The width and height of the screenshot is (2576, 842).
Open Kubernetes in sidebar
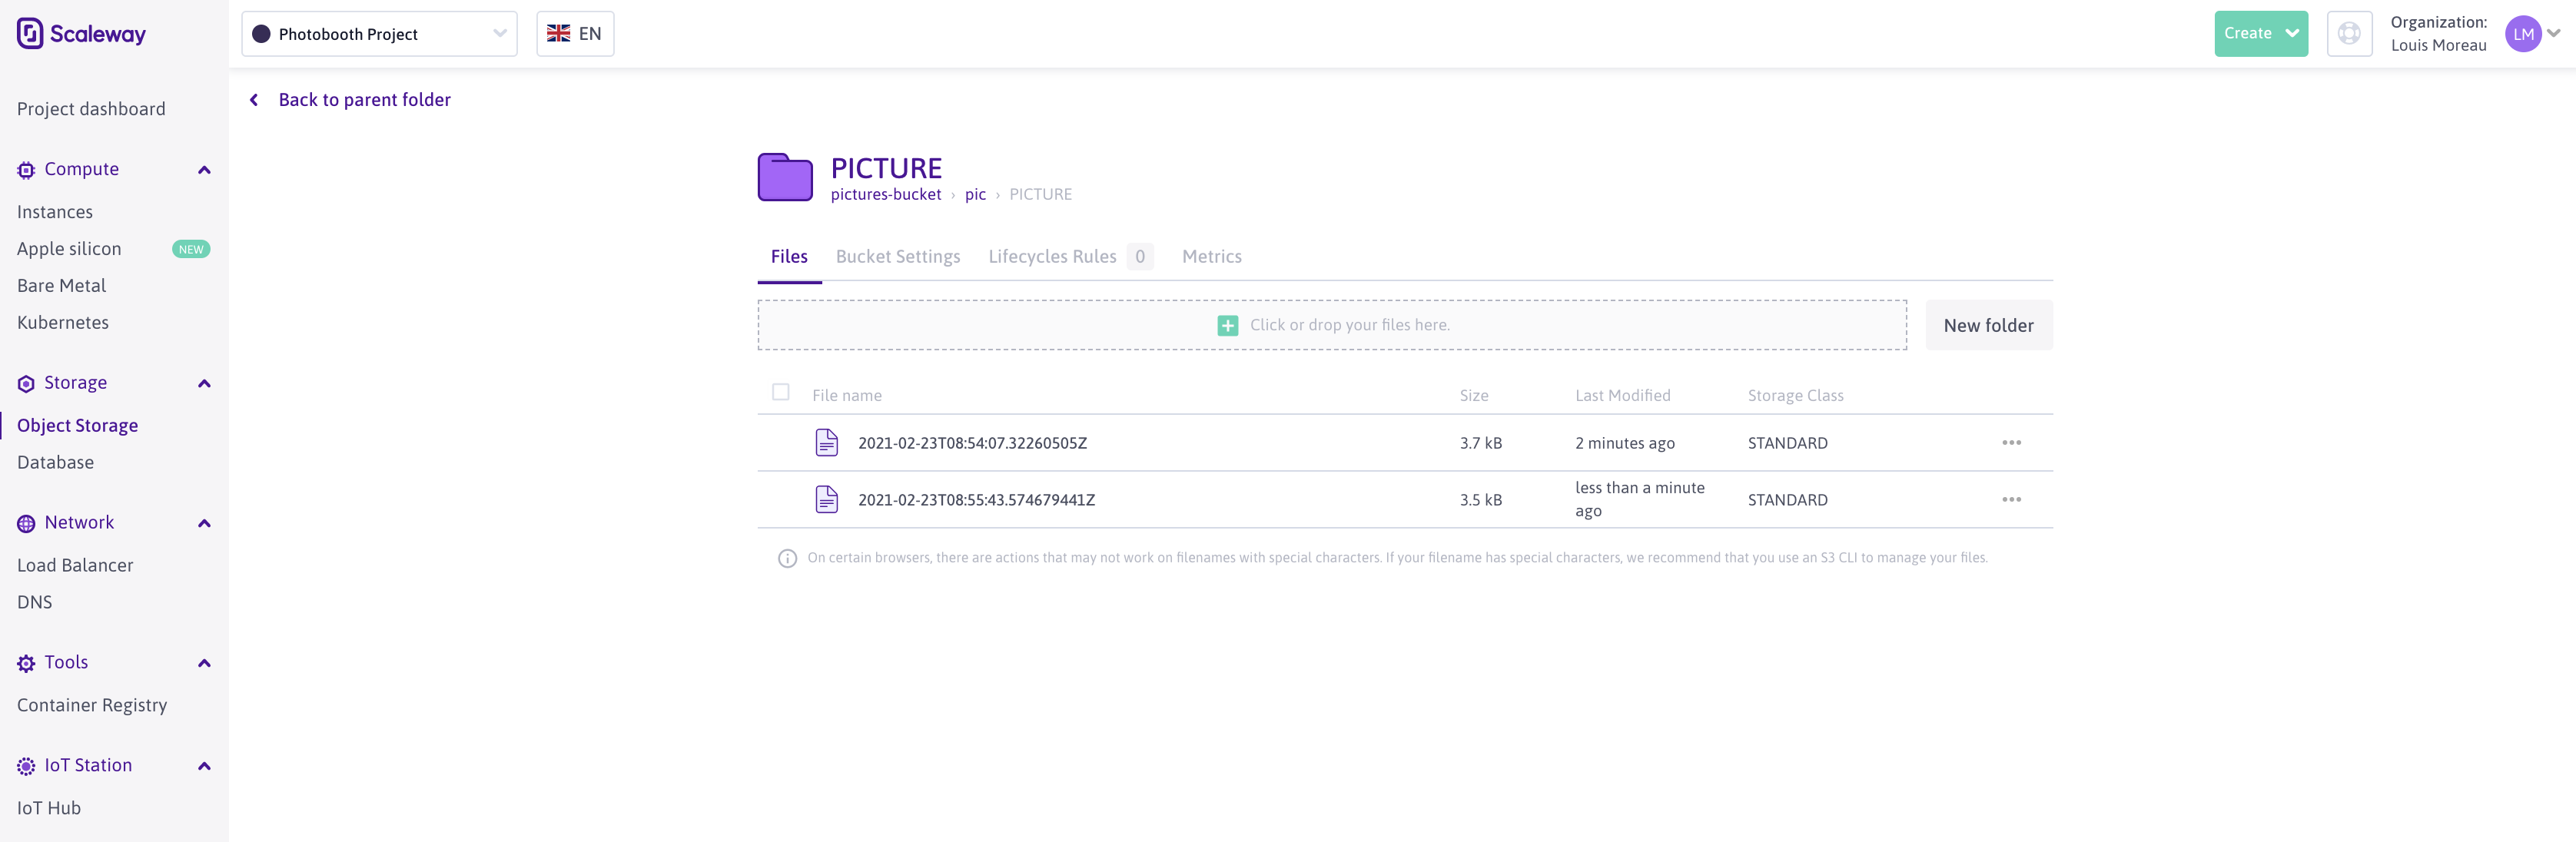[63, 323]
